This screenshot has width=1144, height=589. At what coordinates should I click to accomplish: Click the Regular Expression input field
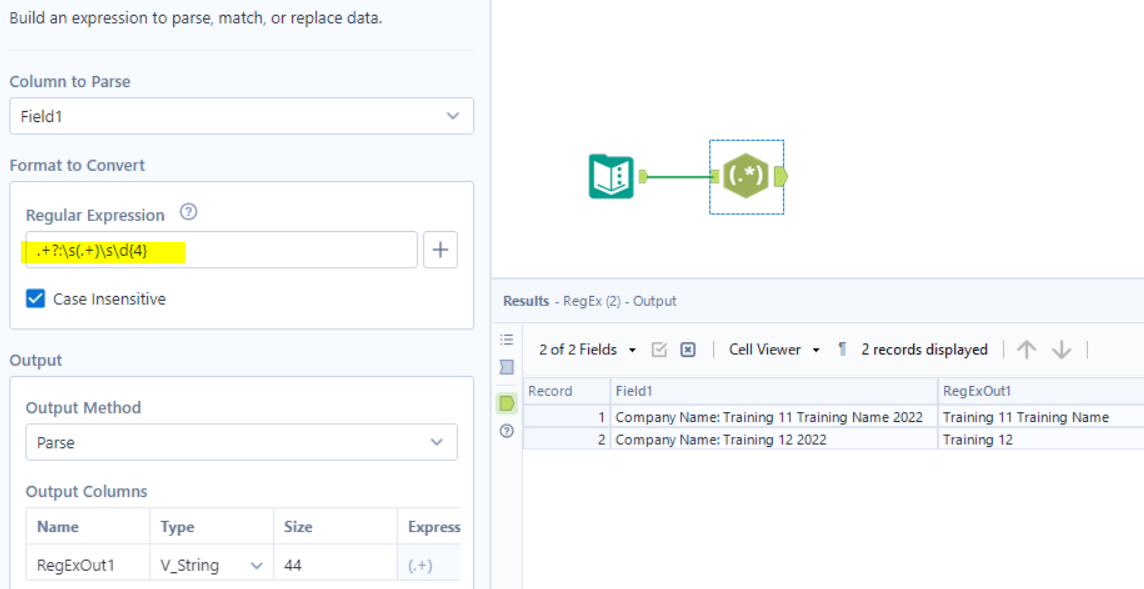(x=220, y=251)
